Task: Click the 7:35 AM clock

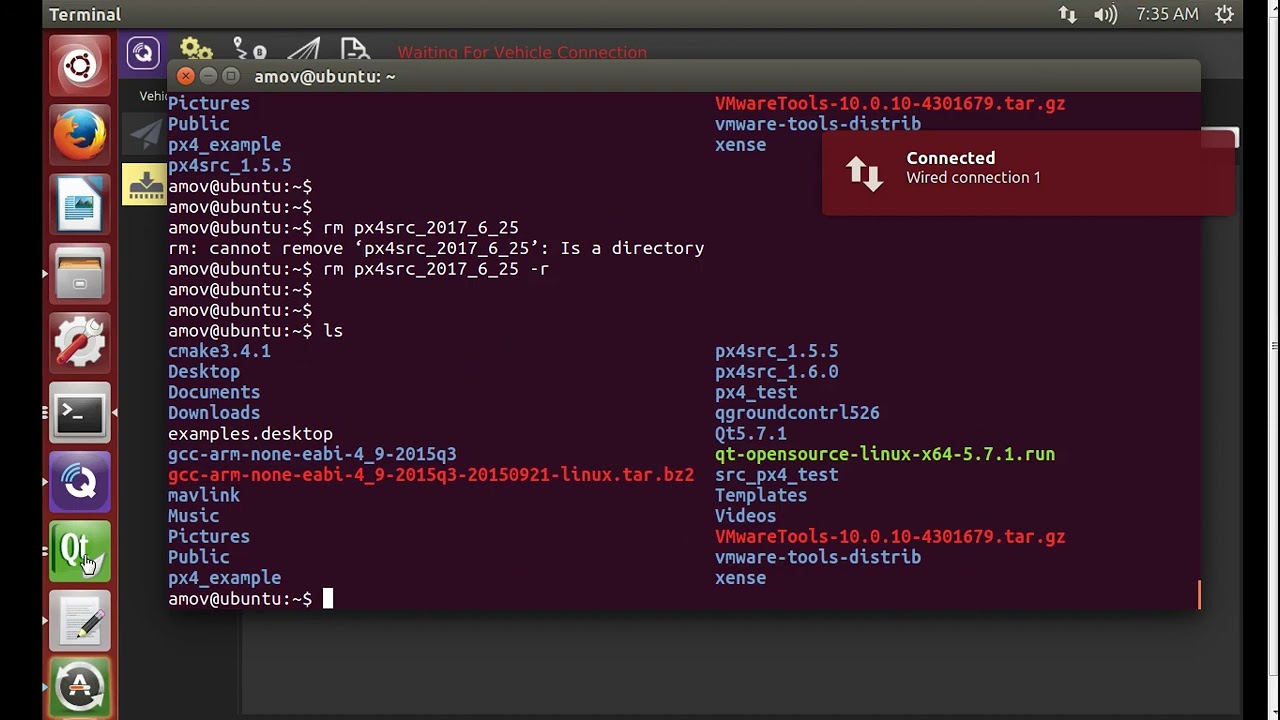Action: coord(1167,14)
